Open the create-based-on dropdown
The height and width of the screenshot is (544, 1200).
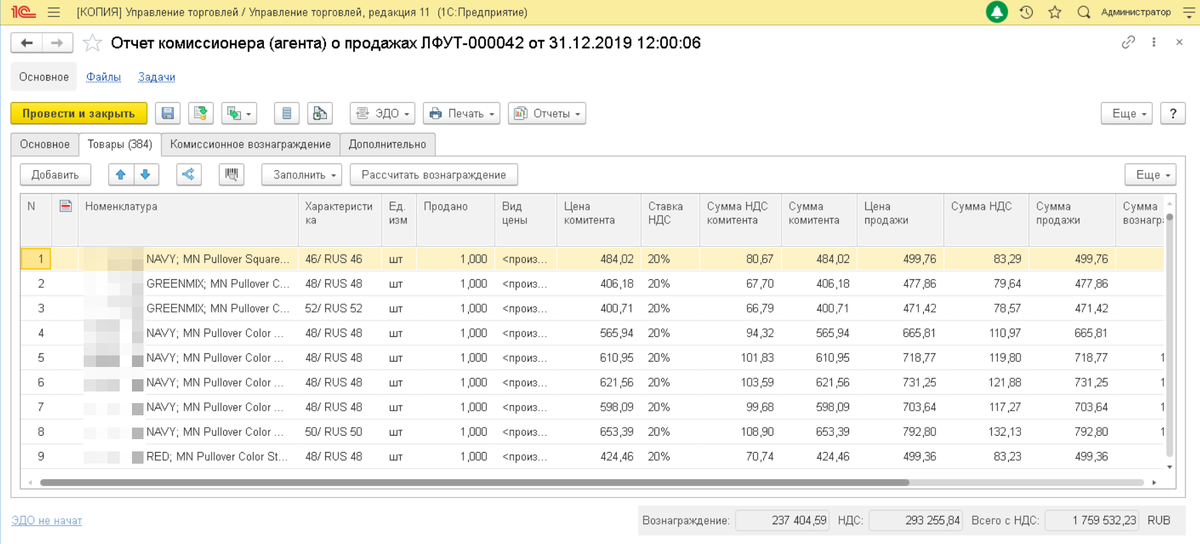point(240,113)
